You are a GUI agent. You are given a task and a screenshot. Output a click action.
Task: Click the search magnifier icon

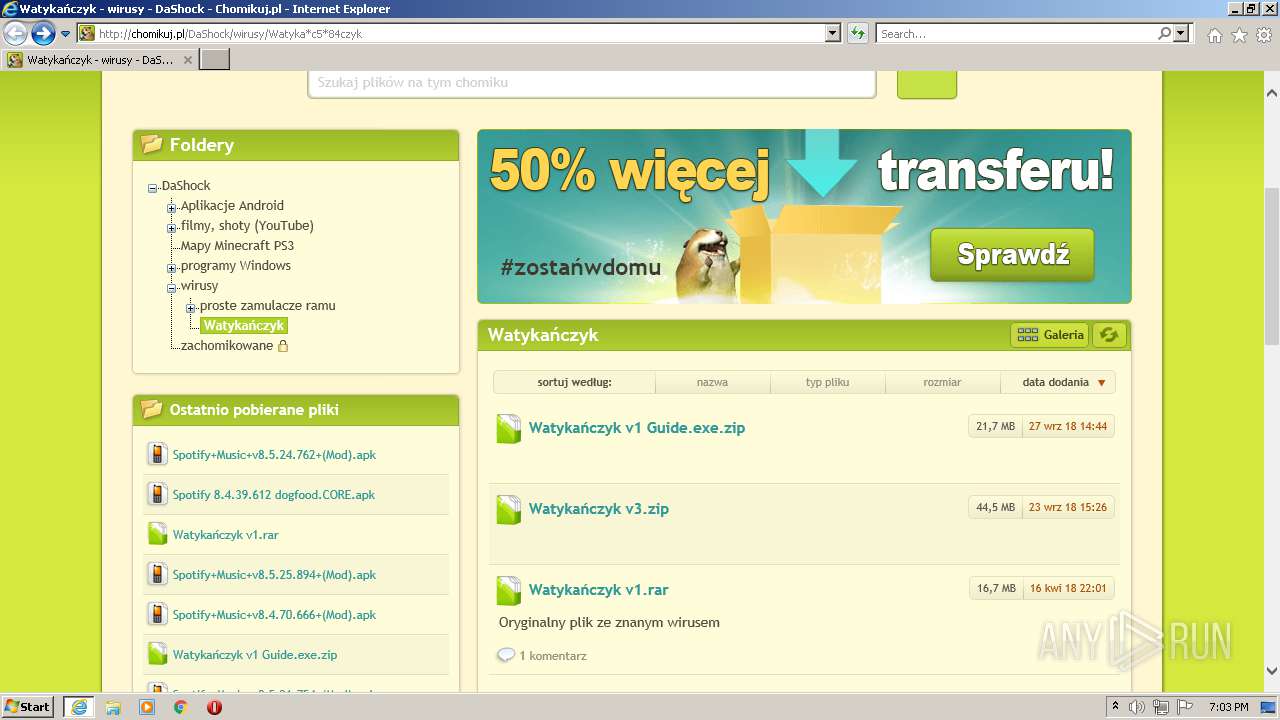pos(1164,34)
